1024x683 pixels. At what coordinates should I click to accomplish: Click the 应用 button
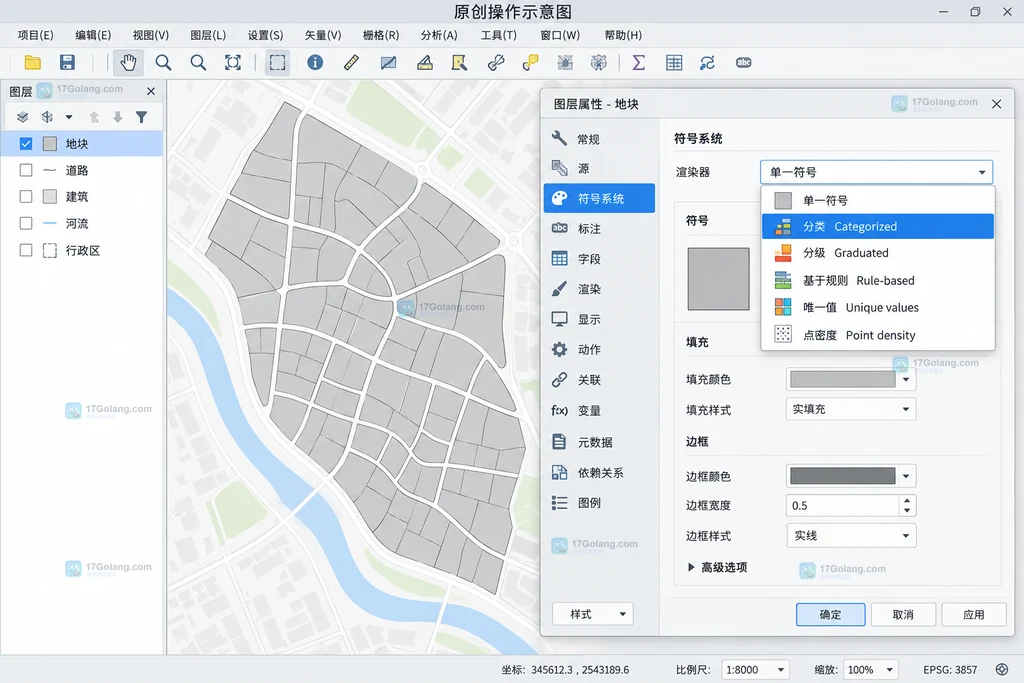(974, 614)
